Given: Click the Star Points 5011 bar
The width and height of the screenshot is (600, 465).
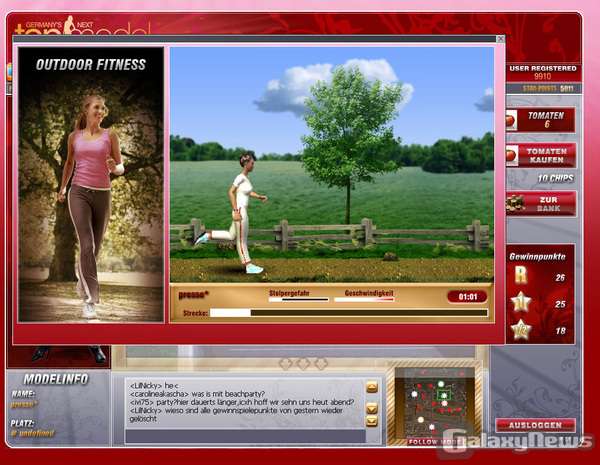Looking at the screenshot, I should pos(543,88).
